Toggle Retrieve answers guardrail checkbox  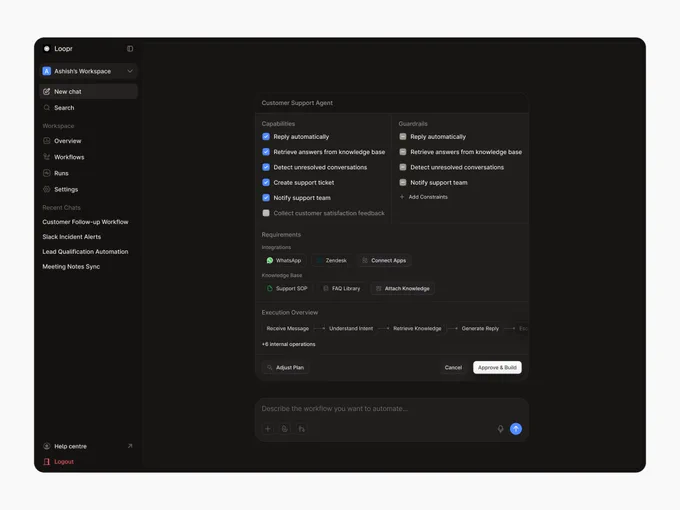(403, 152)
